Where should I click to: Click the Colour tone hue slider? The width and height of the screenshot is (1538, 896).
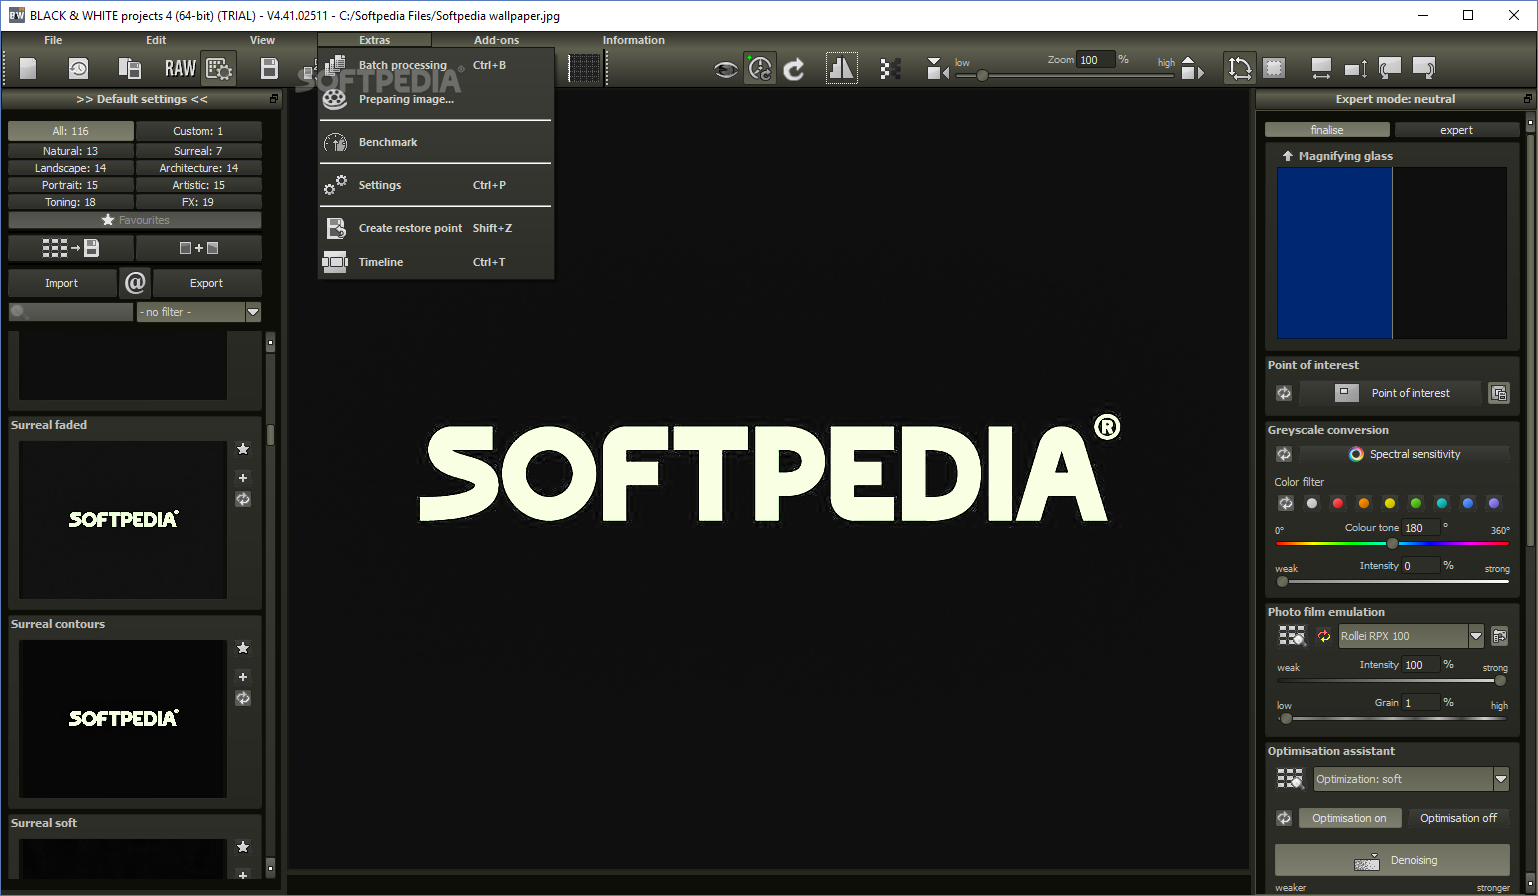click(1392, 543)
